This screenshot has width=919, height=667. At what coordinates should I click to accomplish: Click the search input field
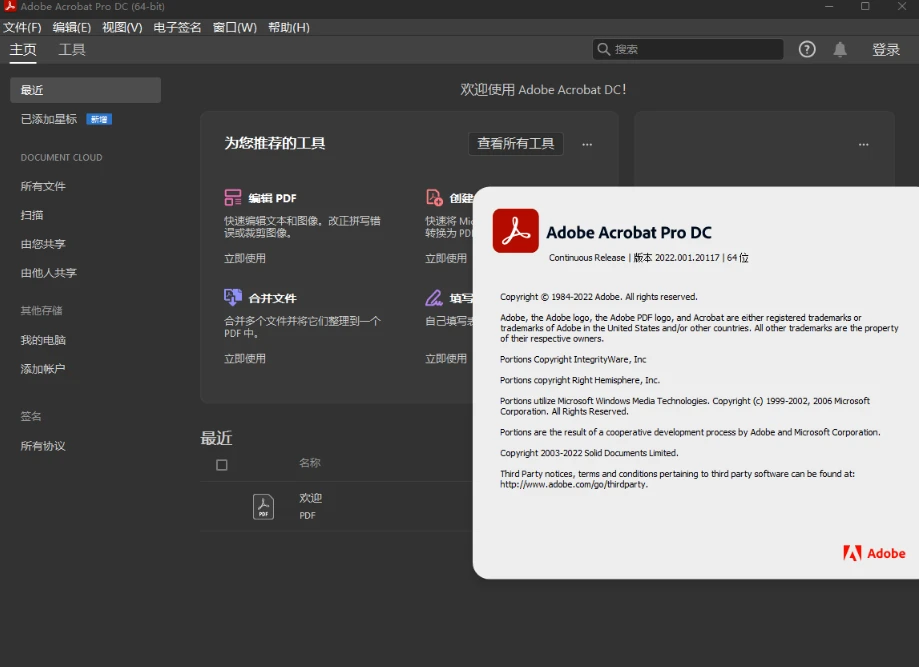(x=687, y=49)
